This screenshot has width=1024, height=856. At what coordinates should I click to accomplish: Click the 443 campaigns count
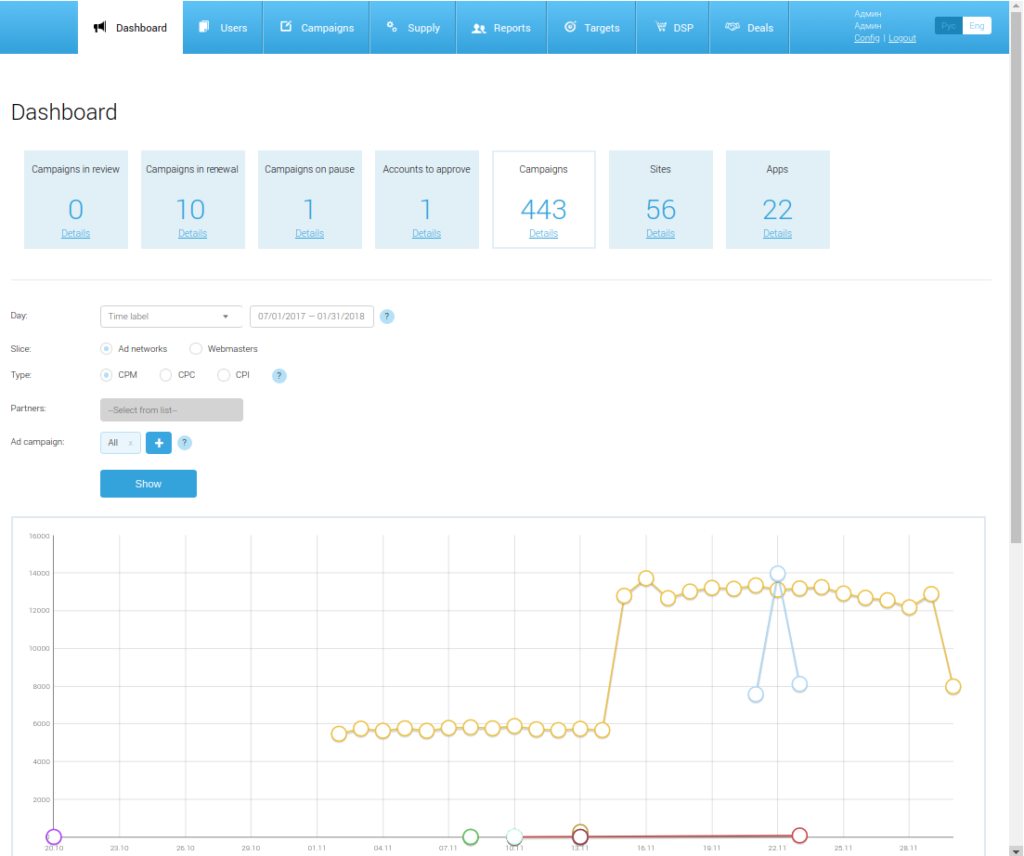point(543,210)
